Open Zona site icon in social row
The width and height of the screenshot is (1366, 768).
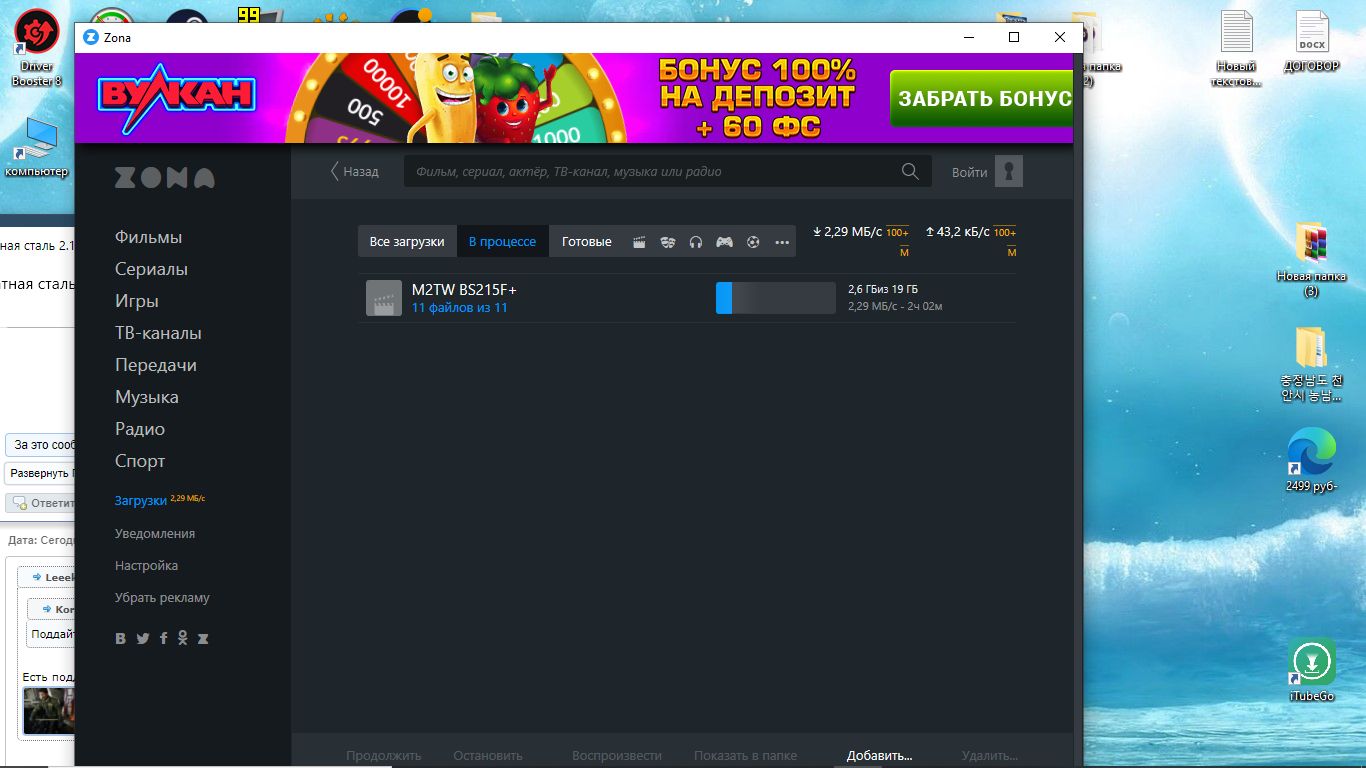203,638
